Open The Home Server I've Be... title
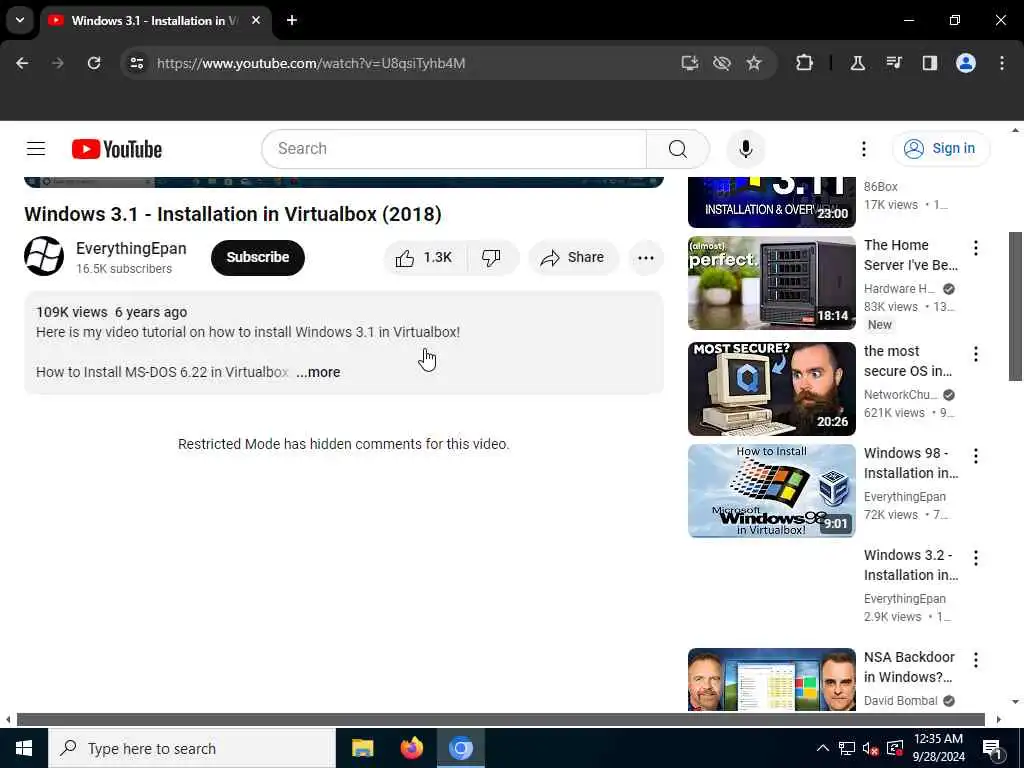This screenshot has width=1024, height=768. click(911, 255)
